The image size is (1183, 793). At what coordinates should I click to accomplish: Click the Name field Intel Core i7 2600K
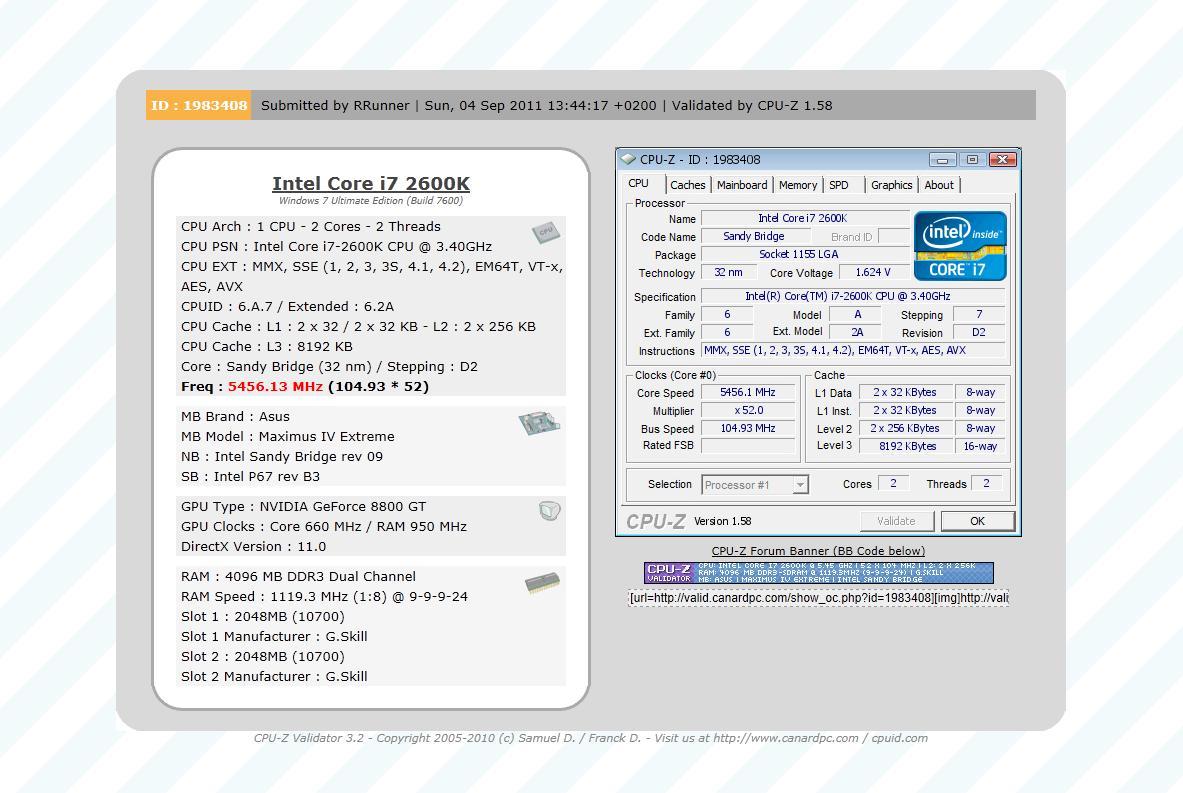(803, 218)
